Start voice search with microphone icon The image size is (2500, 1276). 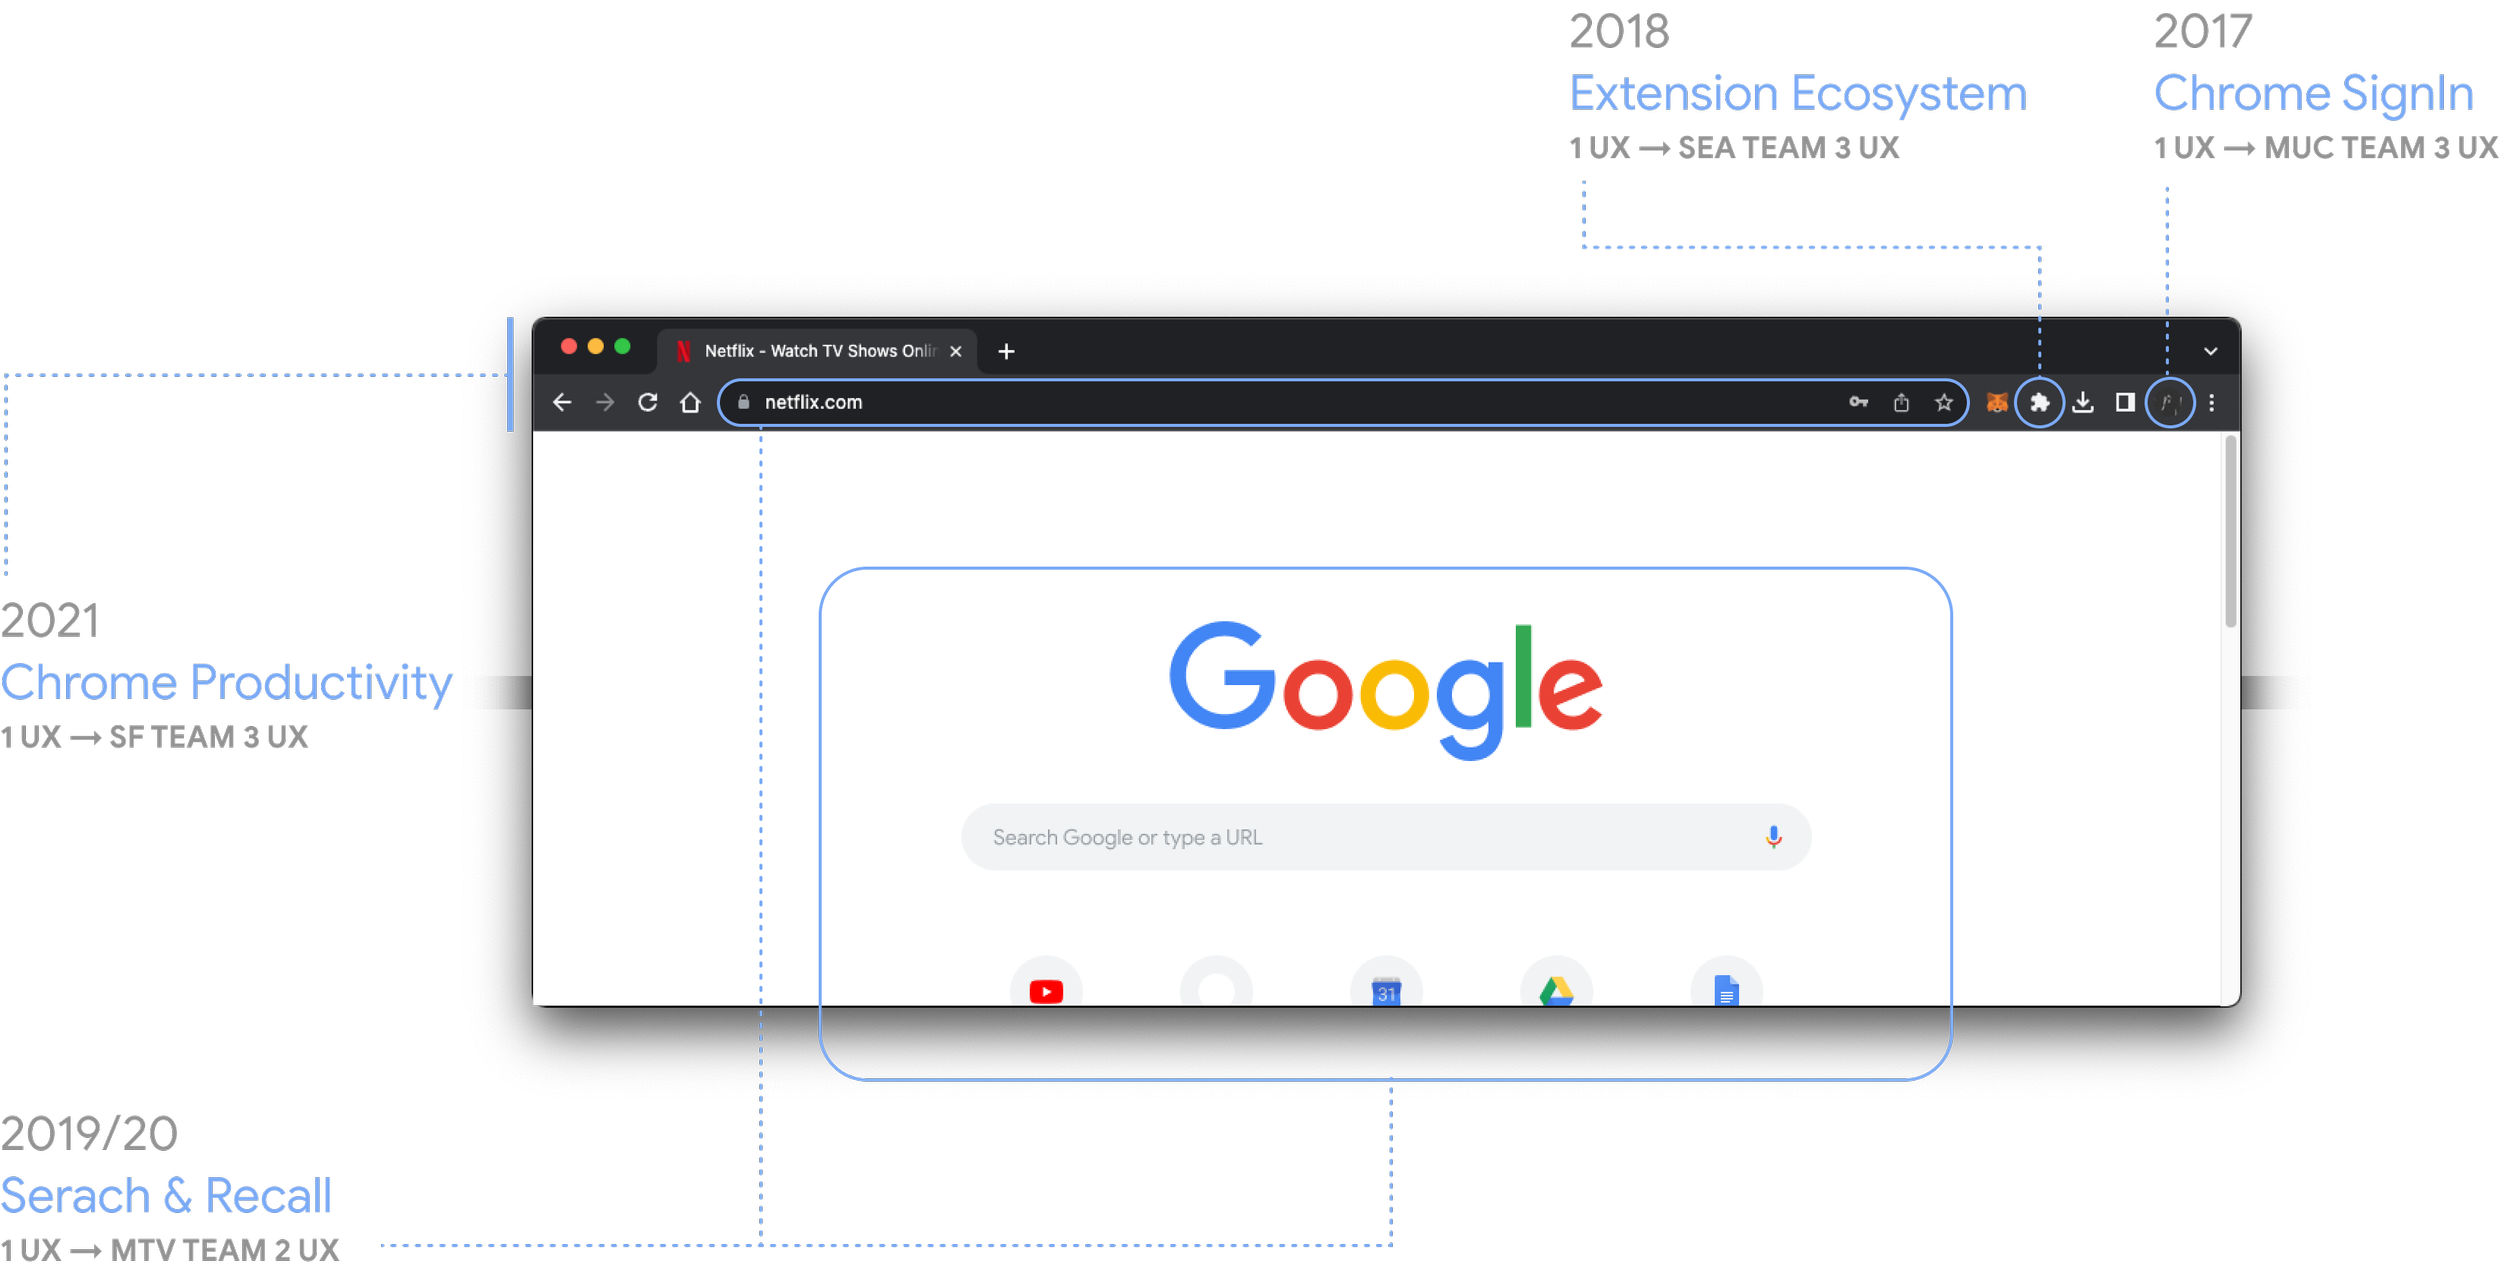(1773, 837)
